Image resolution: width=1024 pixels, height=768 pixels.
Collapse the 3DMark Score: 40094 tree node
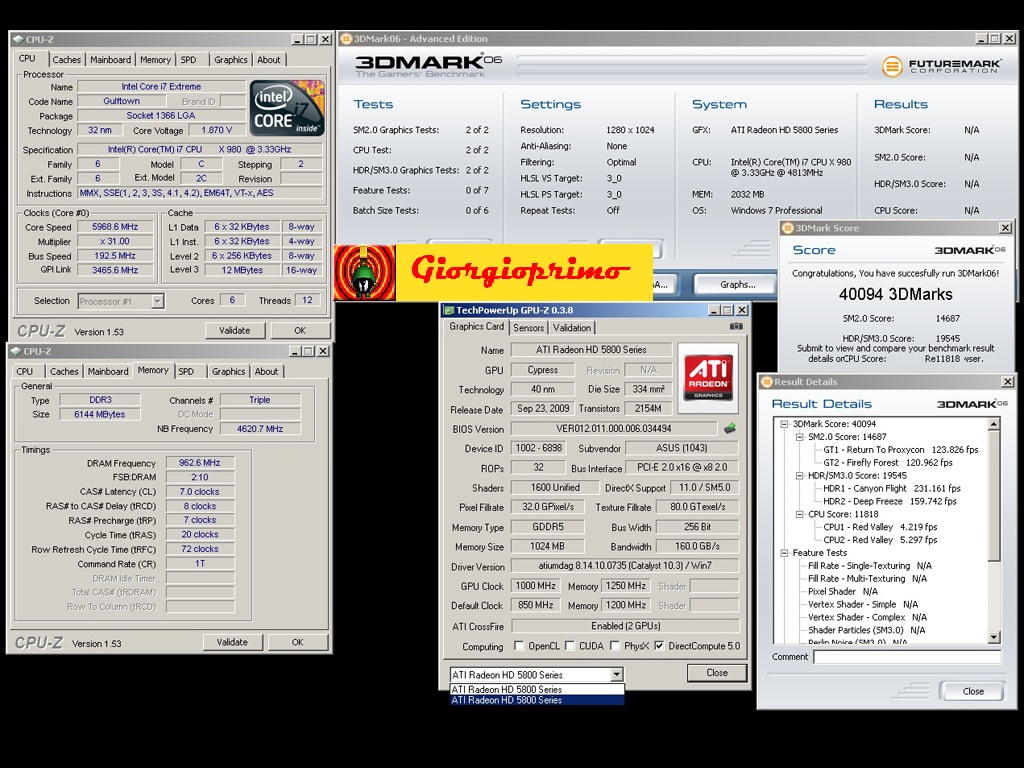tap(784, 424)
